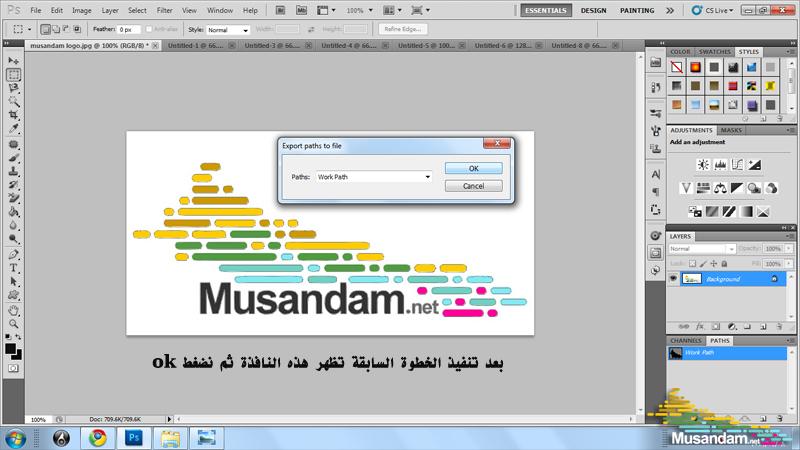The image size is (800, 450).
Task: Click the foreground color swatch
Action: [x=10, y=348]
